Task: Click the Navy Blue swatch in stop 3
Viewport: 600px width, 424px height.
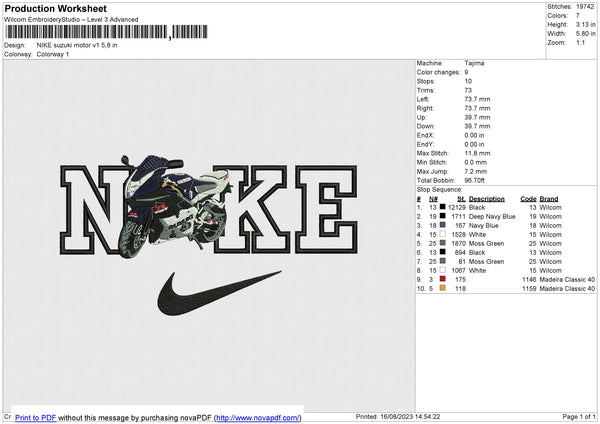Action: tap(443, 225)
